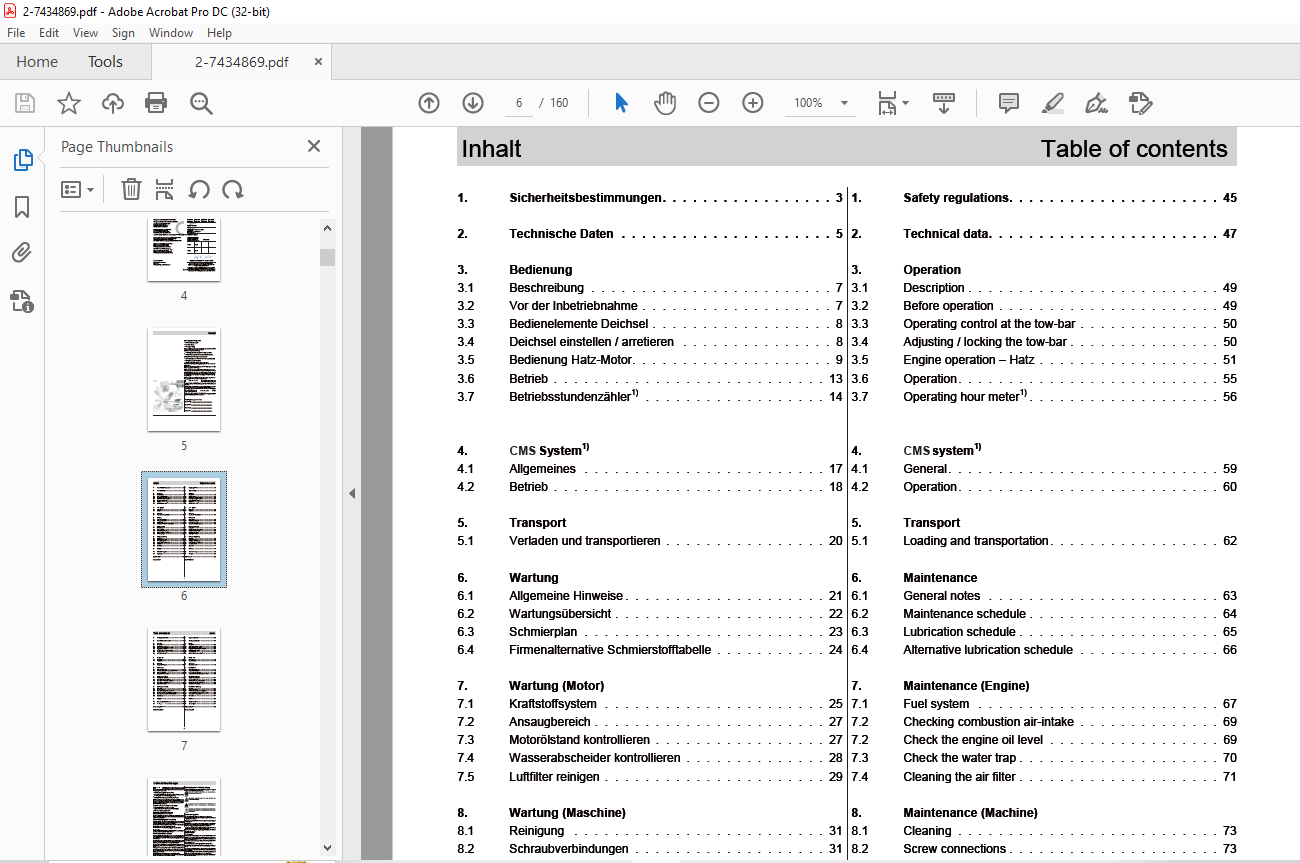Click the Save file icon

click(x=25, y=103)
